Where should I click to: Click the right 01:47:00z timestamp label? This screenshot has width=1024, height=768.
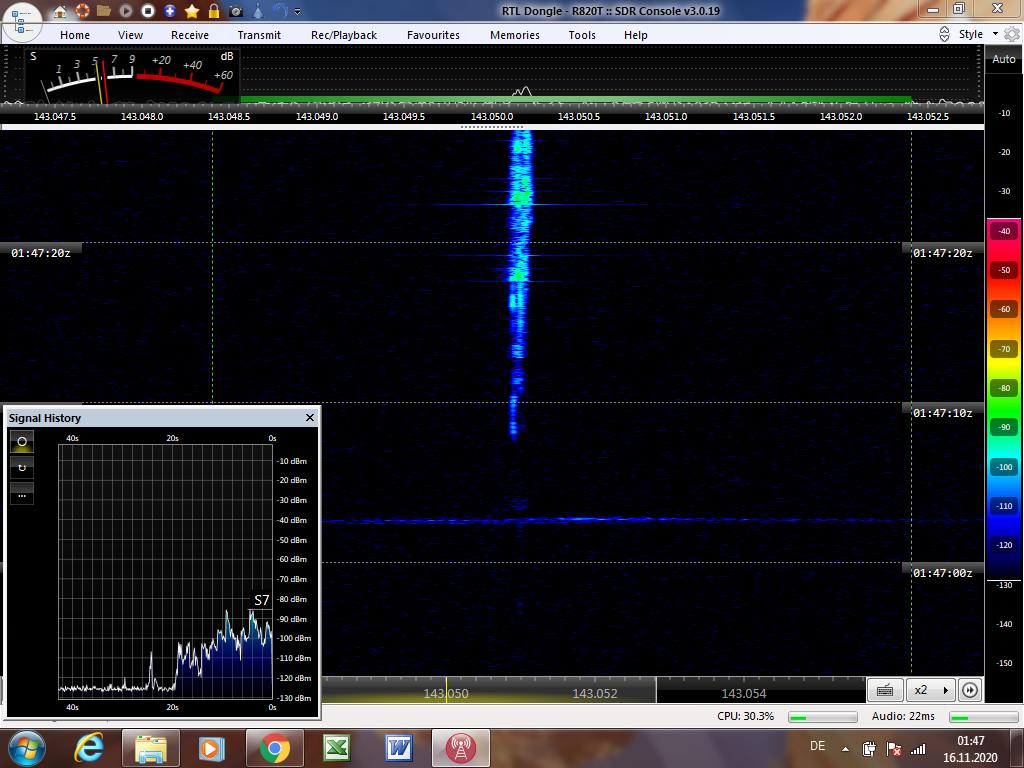click(x=943, y=573)
